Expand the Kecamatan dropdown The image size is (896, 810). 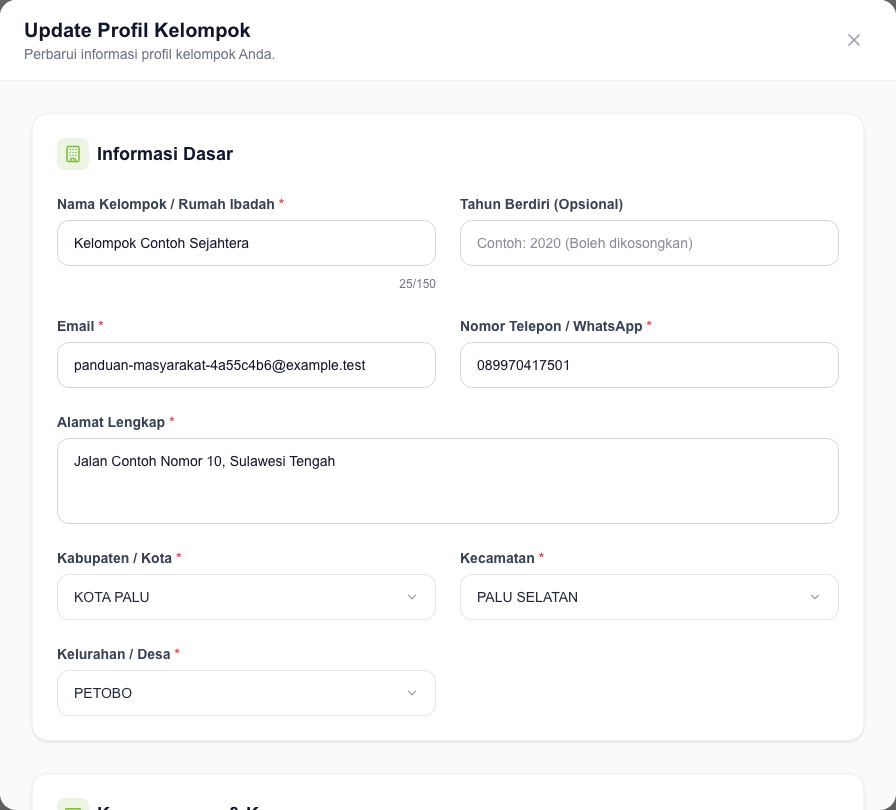coord(649,597)
